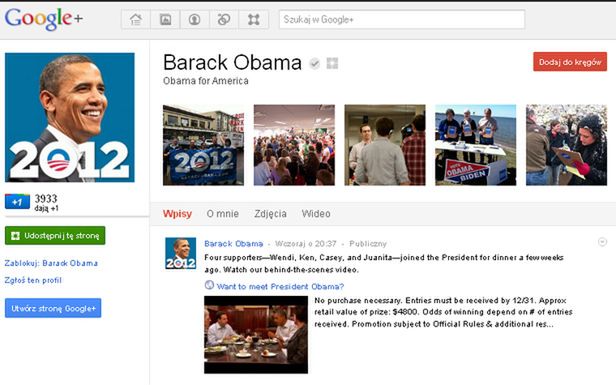Open the clipboard signing photo thumbnail

(x=566, y=145)
